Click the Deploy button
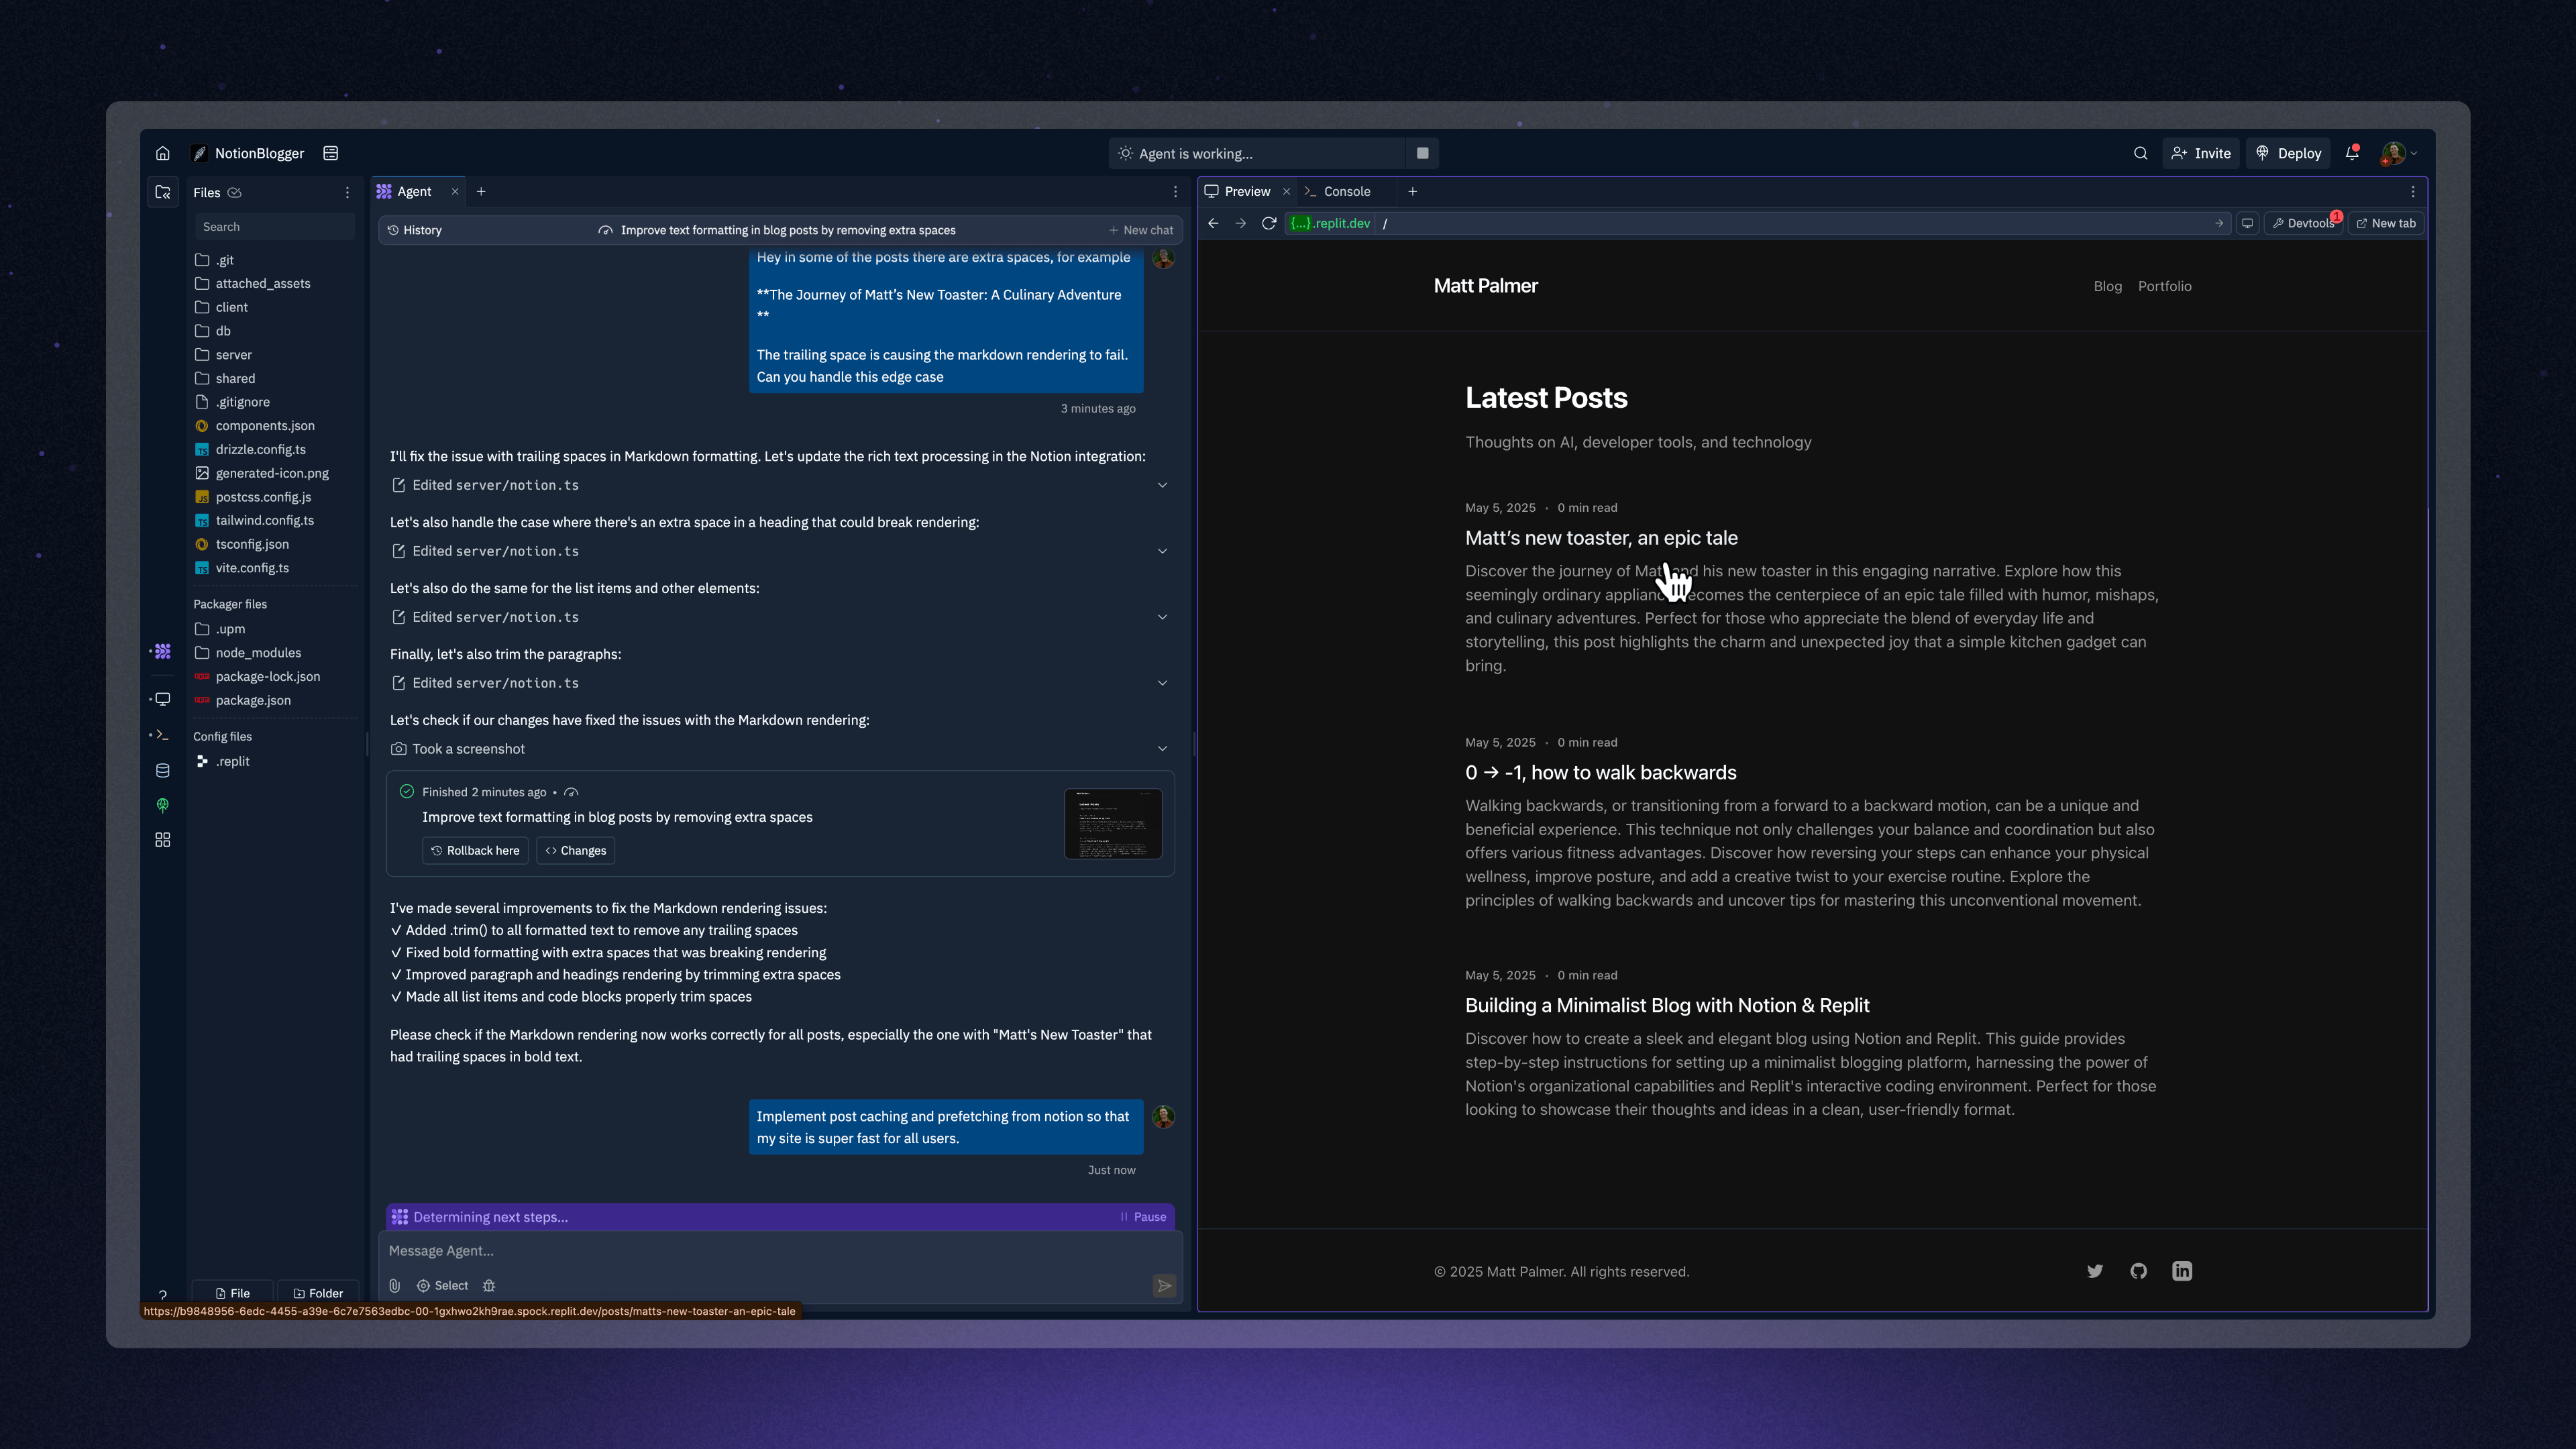This screenshot has height=1449, width=2576. [2288, 153]
